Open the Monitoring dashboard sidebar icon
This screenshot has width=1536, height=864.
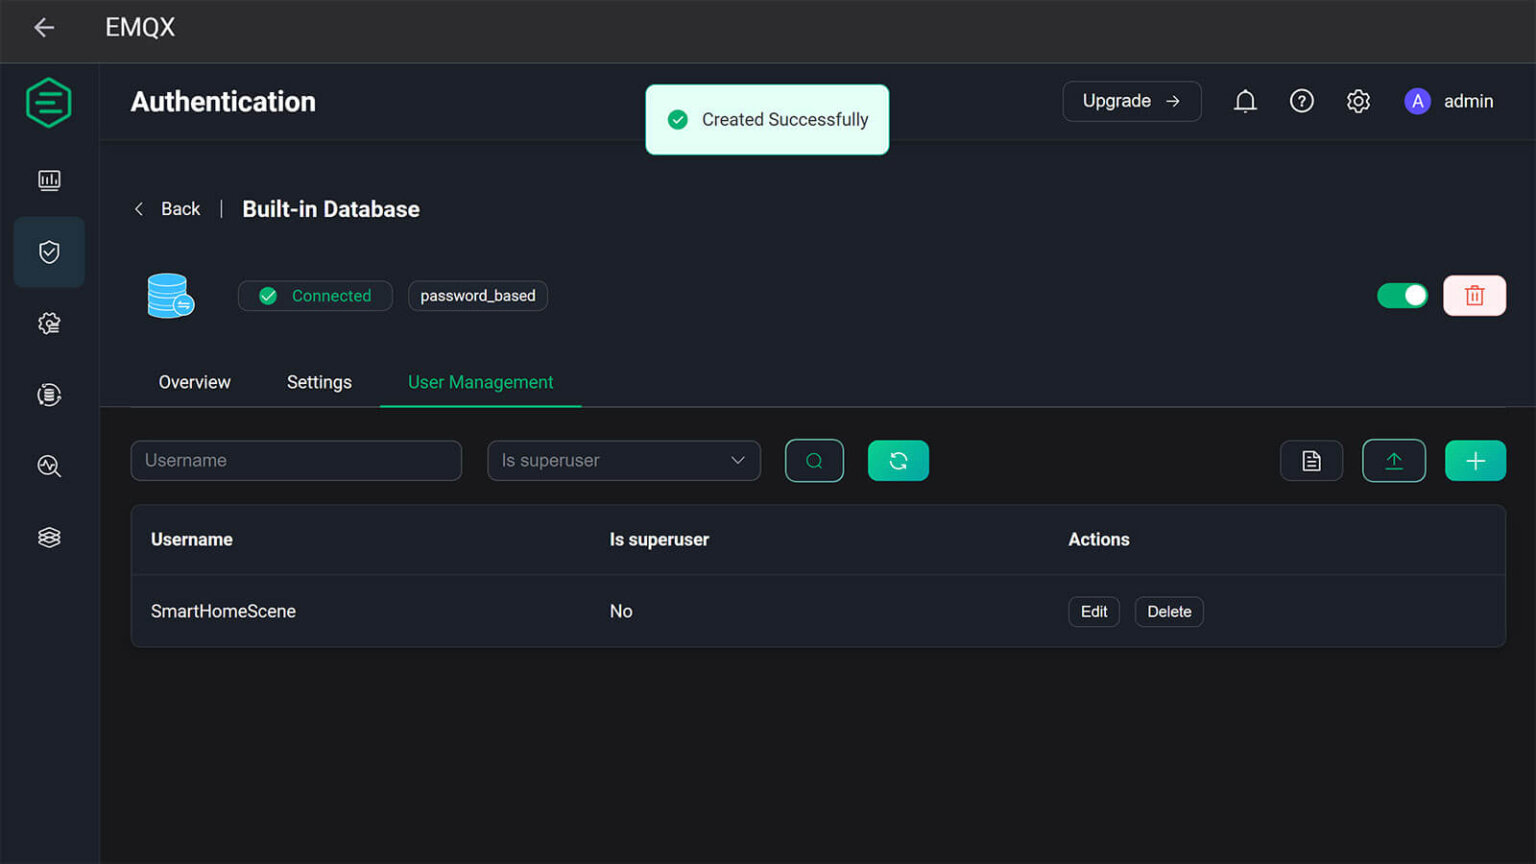pos(48,181)
